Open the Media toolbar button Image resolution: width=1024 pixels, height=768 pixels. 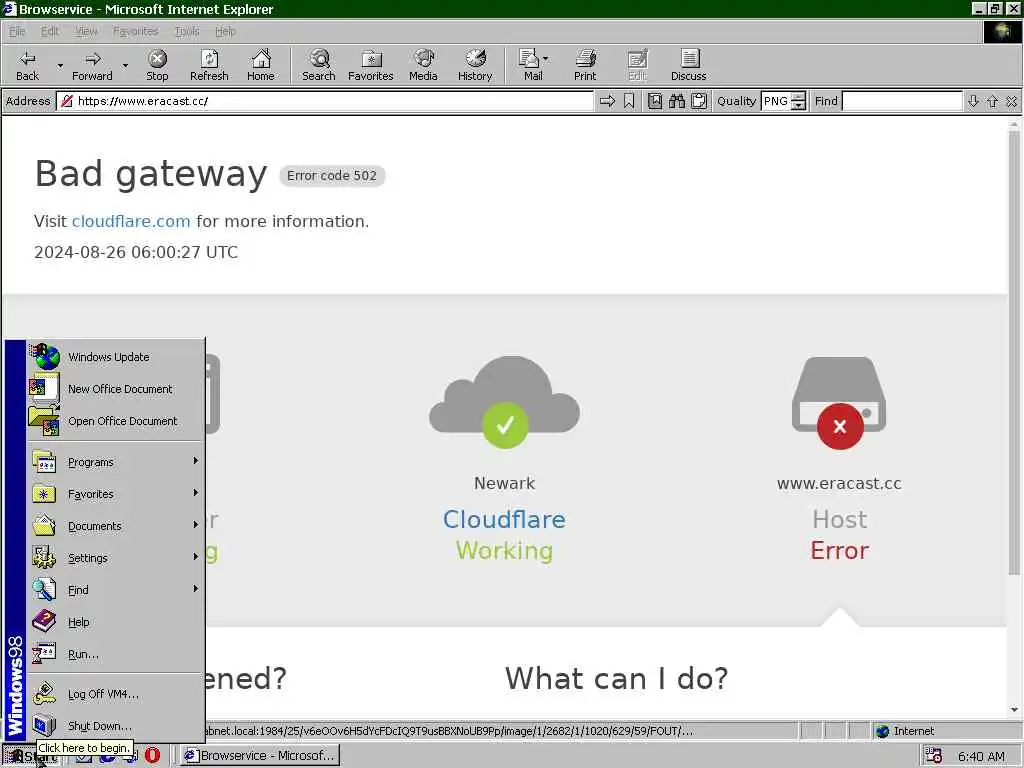pos(423,65)
